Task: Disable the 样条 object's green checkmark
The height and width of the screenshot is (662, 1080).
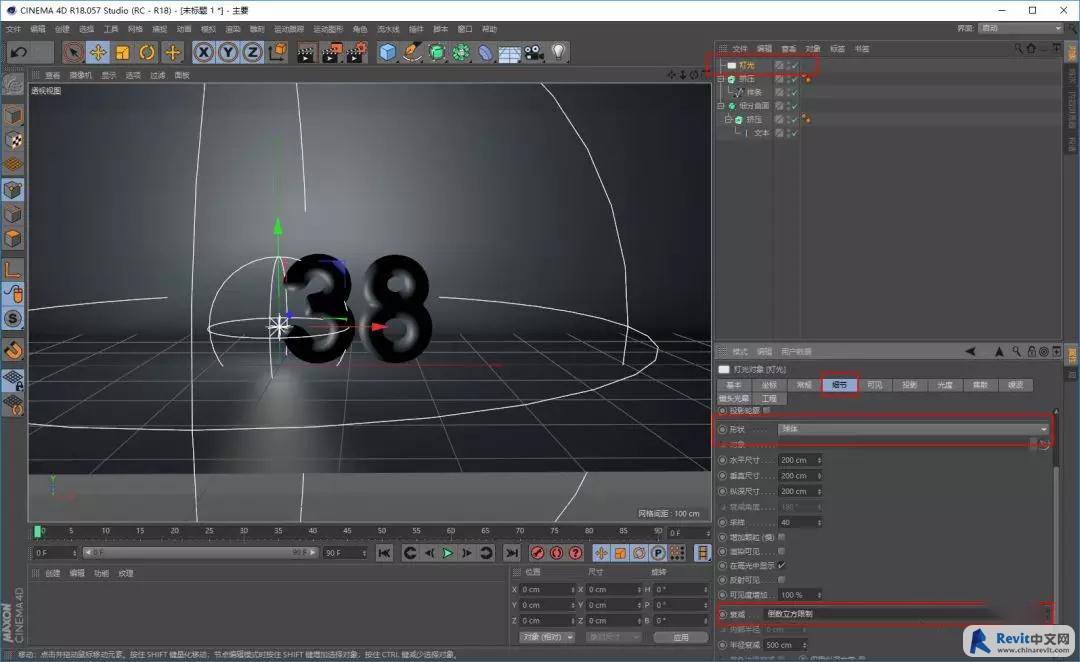Action: (x=795, y=92)
